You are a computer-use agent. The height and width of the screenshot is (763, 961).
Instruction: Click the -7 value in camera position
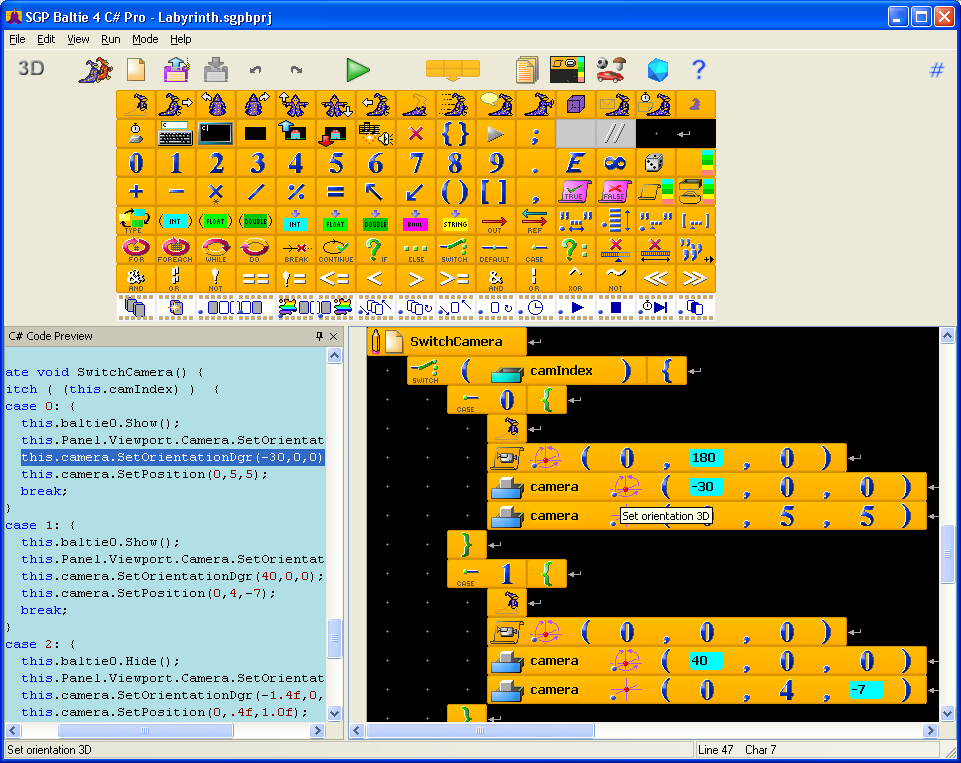tap(866, 690)
